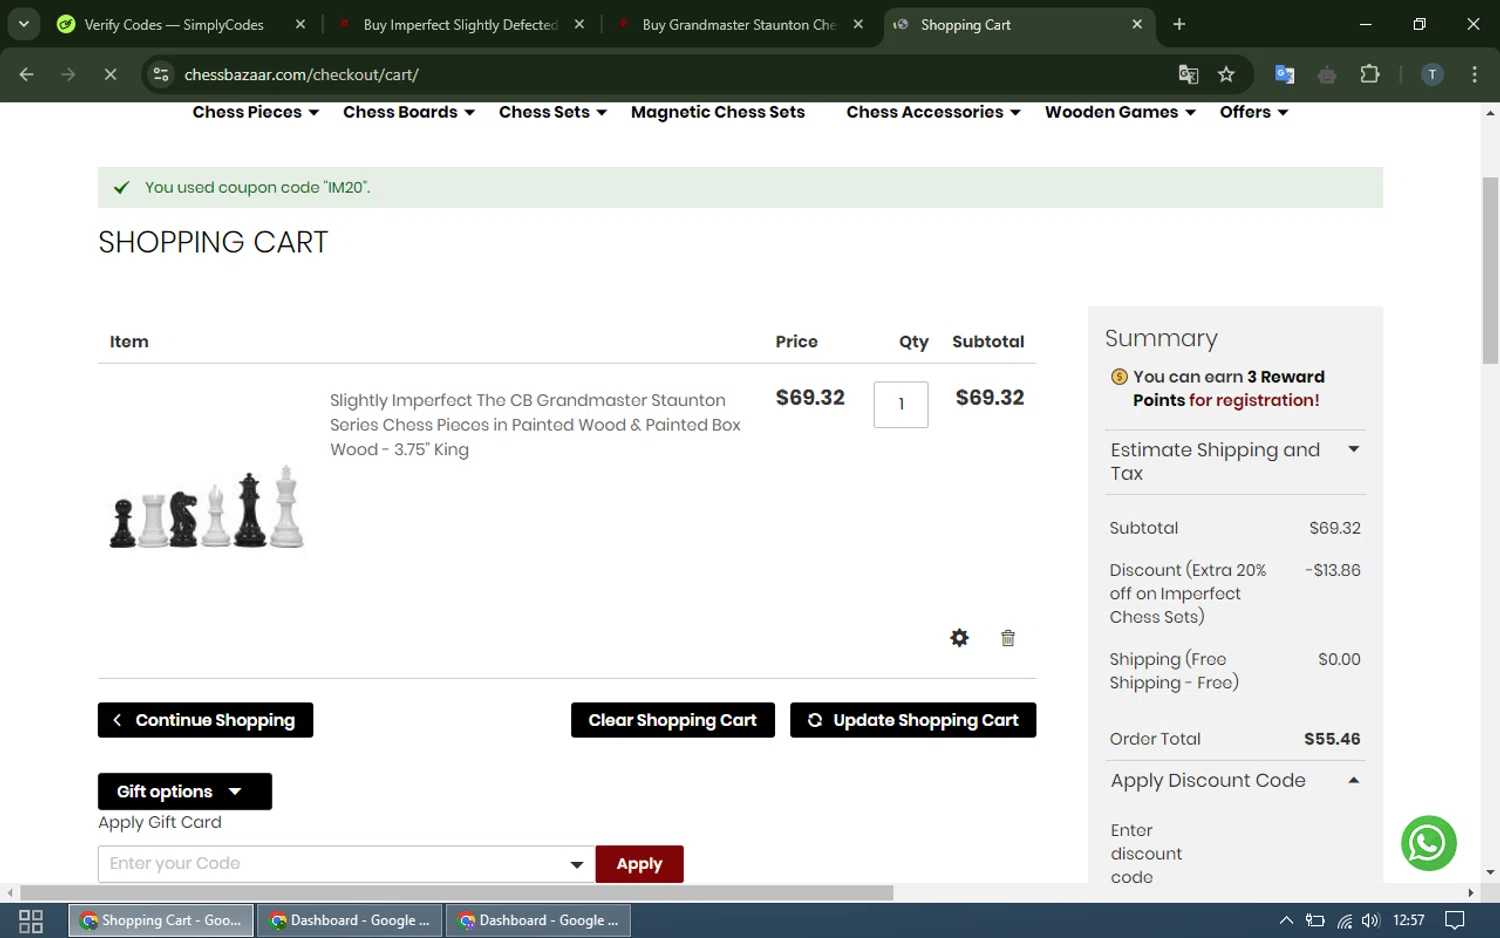Click 'for registration!' reward link
Viewport: 1500px width, 938px height.
click(x=1254, y=400)
